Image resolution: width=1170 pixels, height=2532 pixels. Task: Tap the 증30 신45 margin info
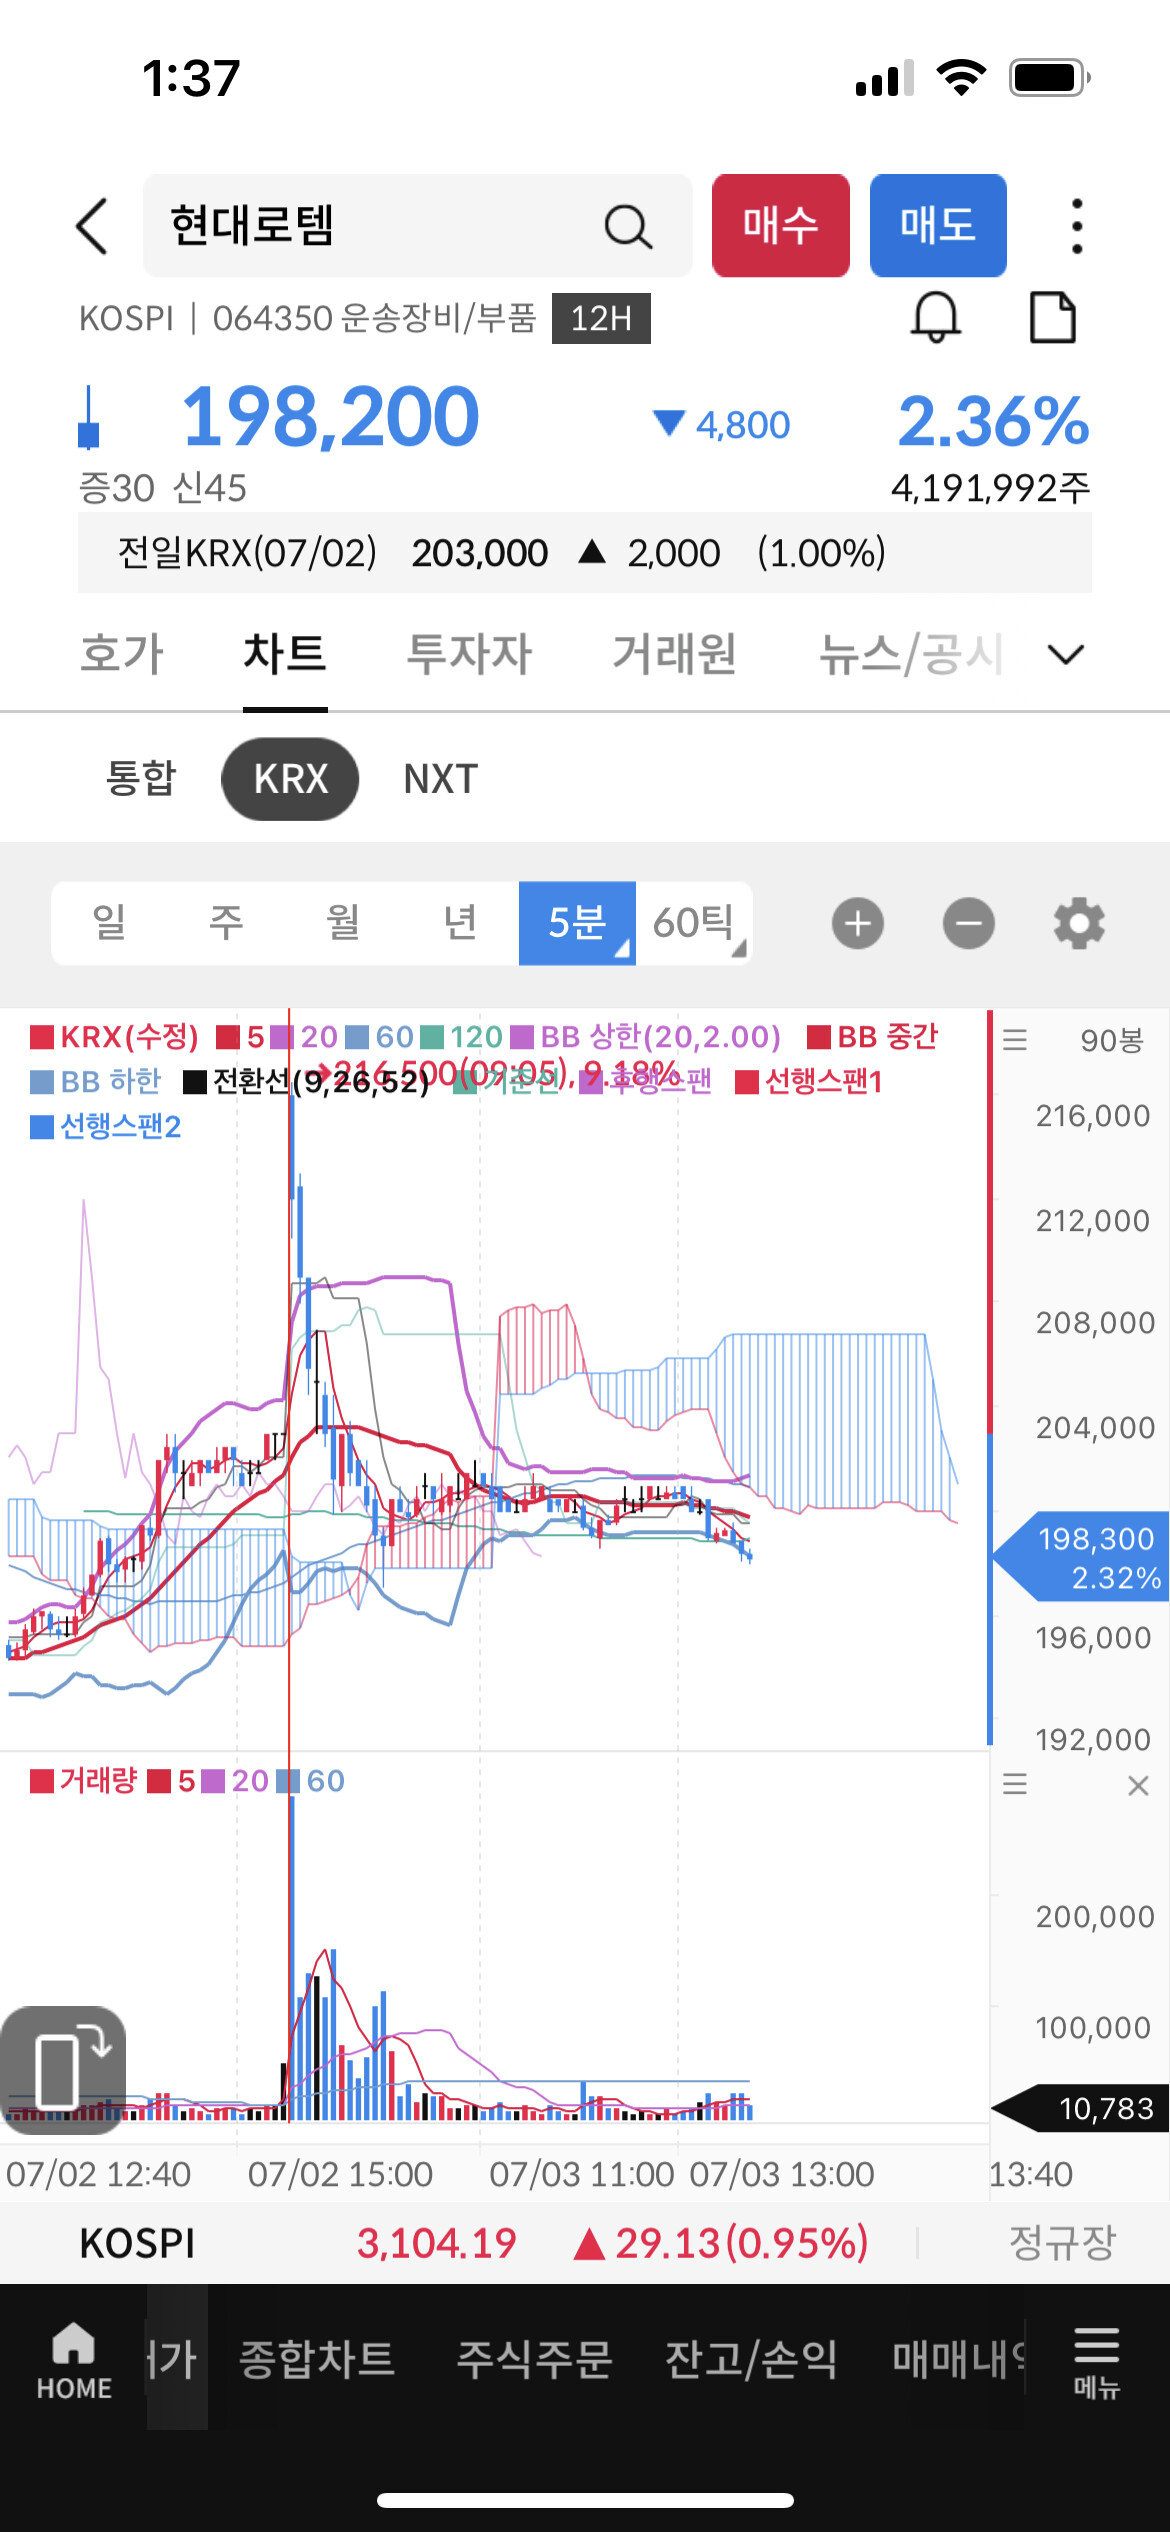162,488
